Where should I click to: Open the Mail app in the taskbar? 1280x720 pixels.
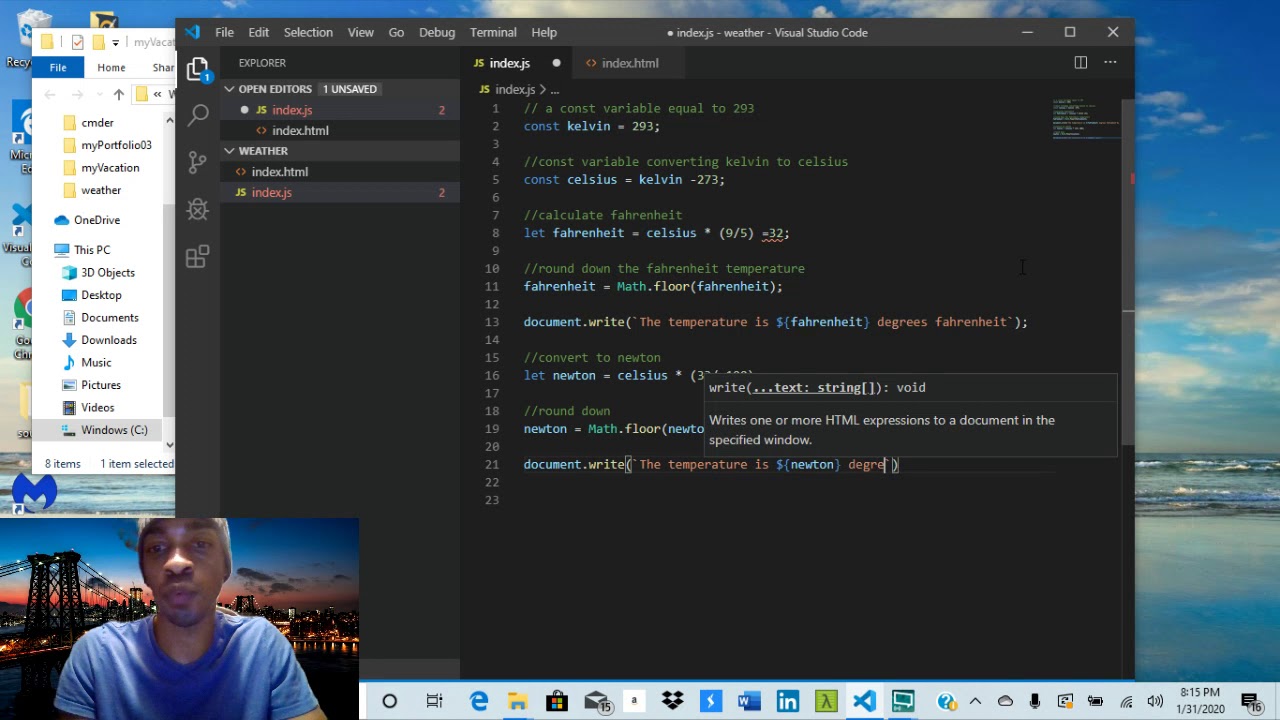pyautogui.click(x=596, y=701)
